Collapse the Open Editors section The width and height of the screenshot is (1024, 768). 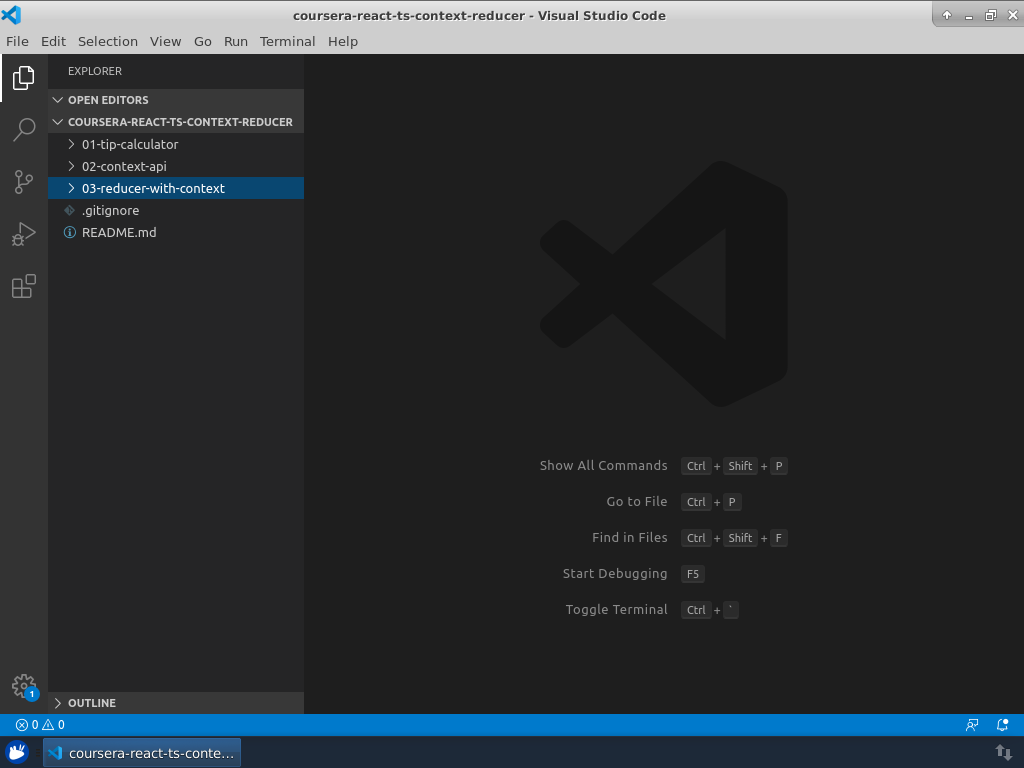coord(57,100)
